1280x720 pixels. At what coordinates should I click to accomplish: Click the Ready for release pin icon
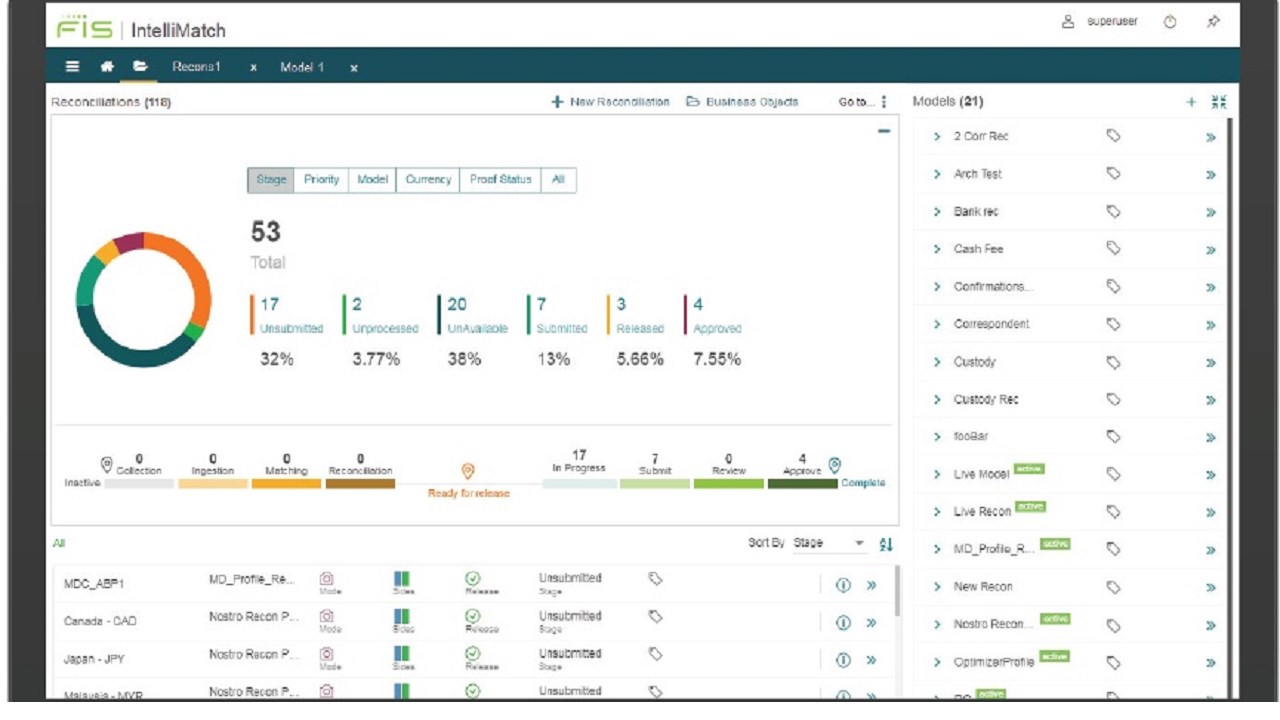coord(467,471)
